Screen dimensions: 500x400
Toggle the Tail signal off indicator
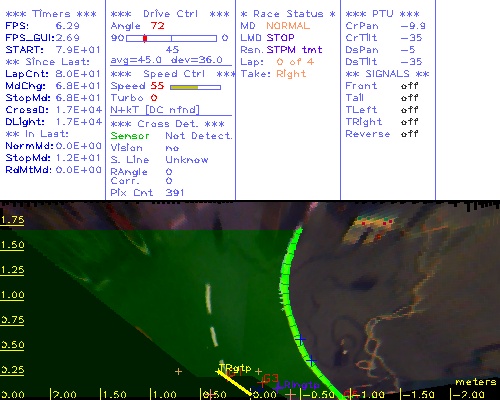pyautogui.click(x=409, y=98)
